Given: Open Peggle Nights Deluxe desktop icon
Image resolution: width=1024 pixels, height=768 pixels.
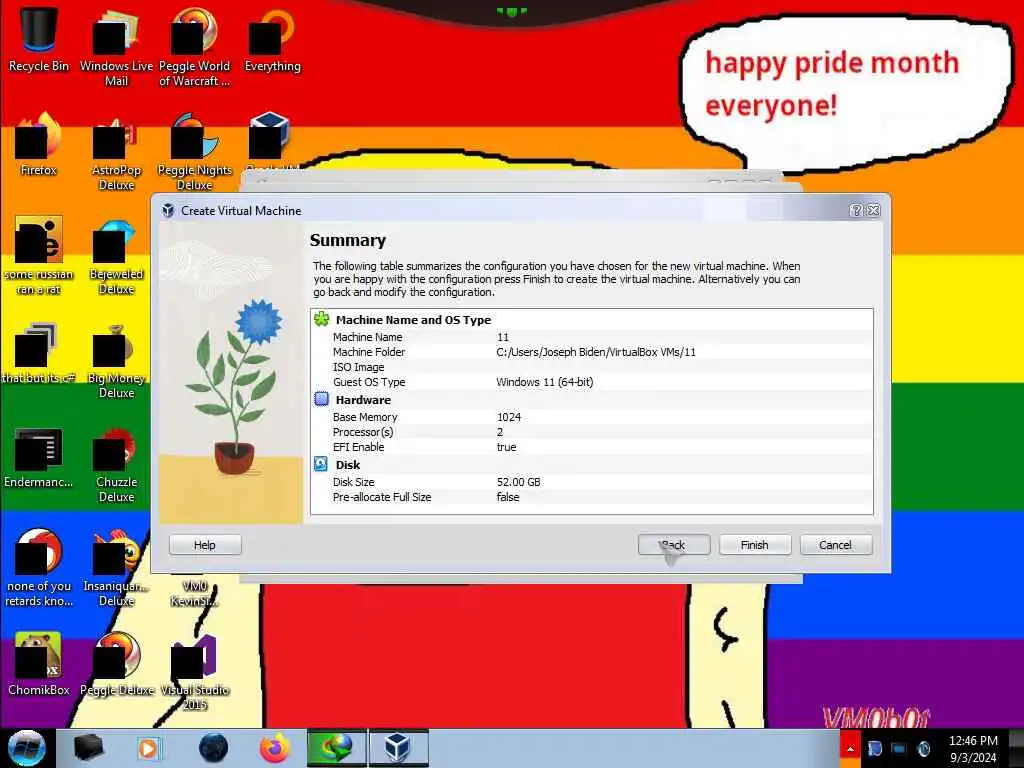Looking at the screenshot, I should [194, 152].
